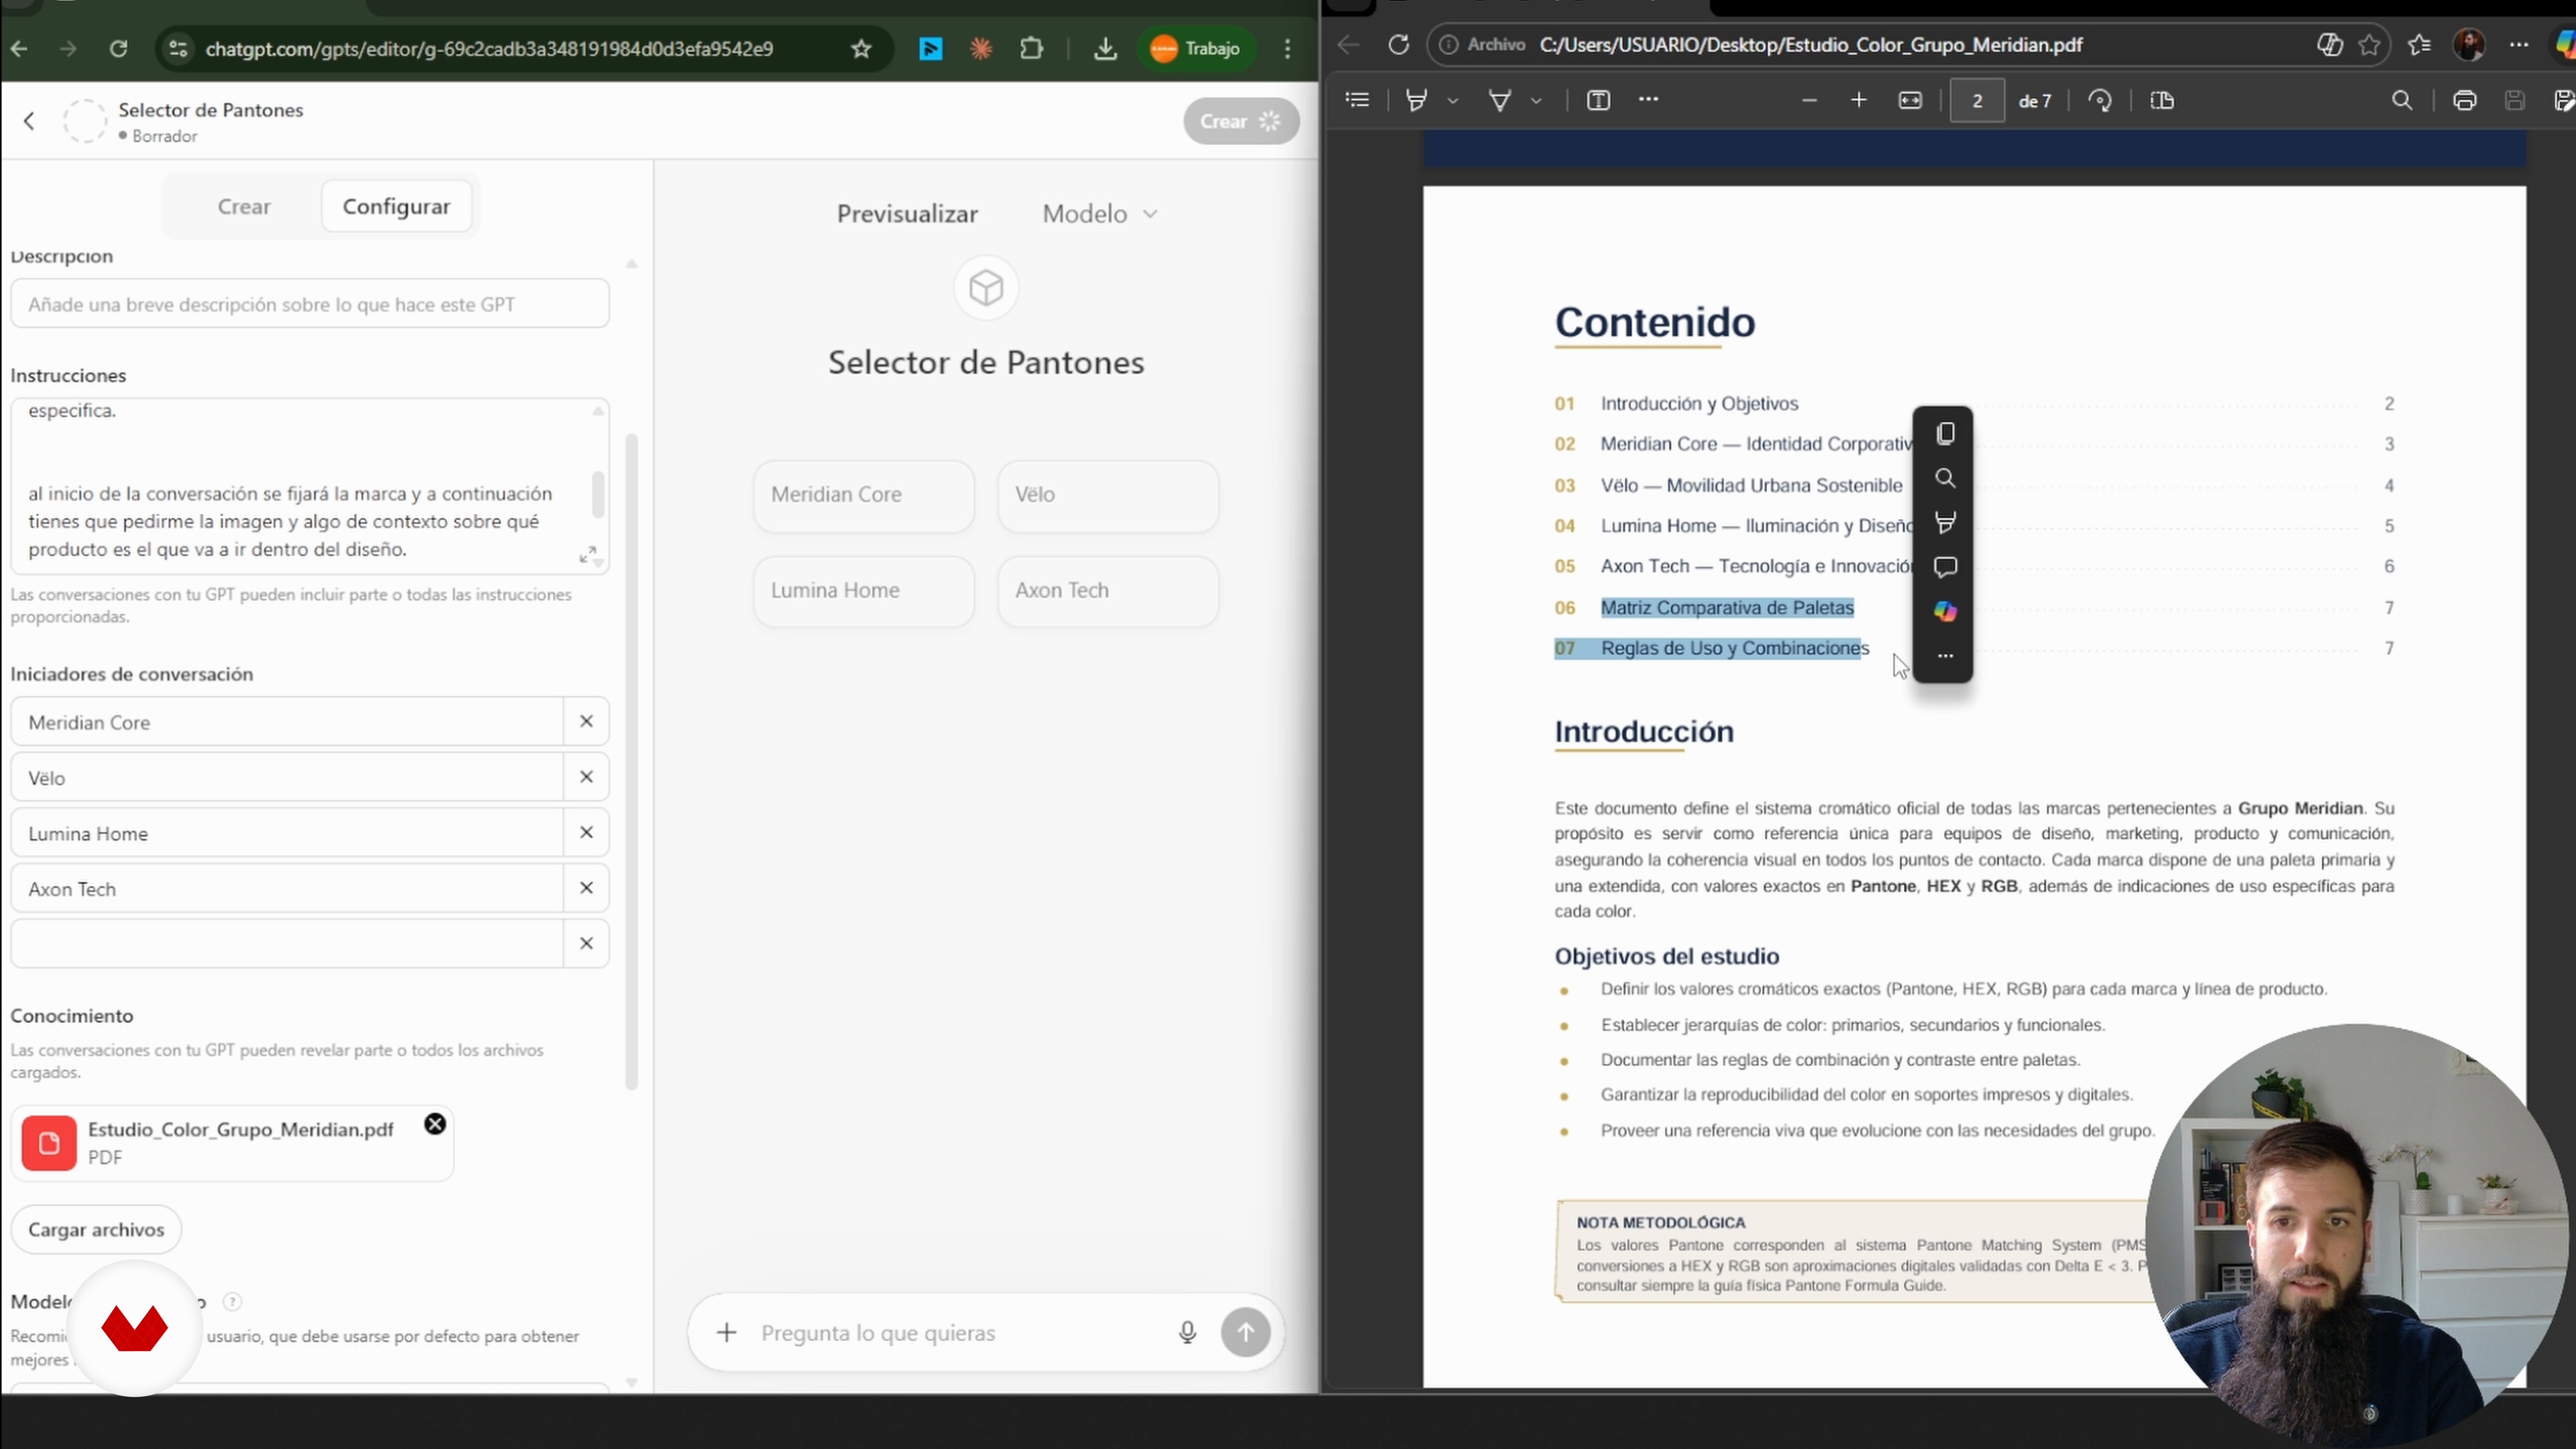
Task: Open Chrome downloads icon
Action: click(1105, 48)
